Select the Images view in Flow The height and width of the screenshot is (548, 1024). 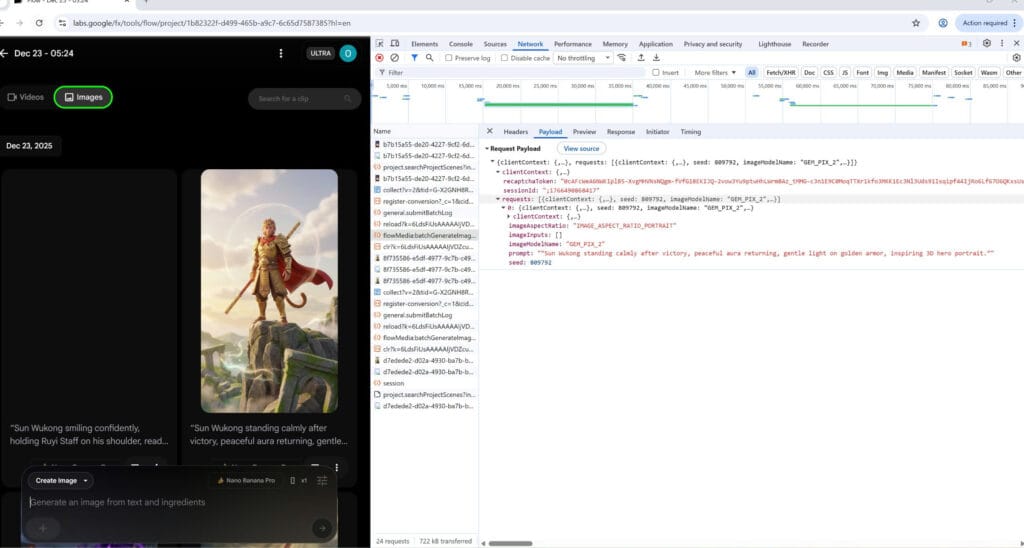(83, 97)
